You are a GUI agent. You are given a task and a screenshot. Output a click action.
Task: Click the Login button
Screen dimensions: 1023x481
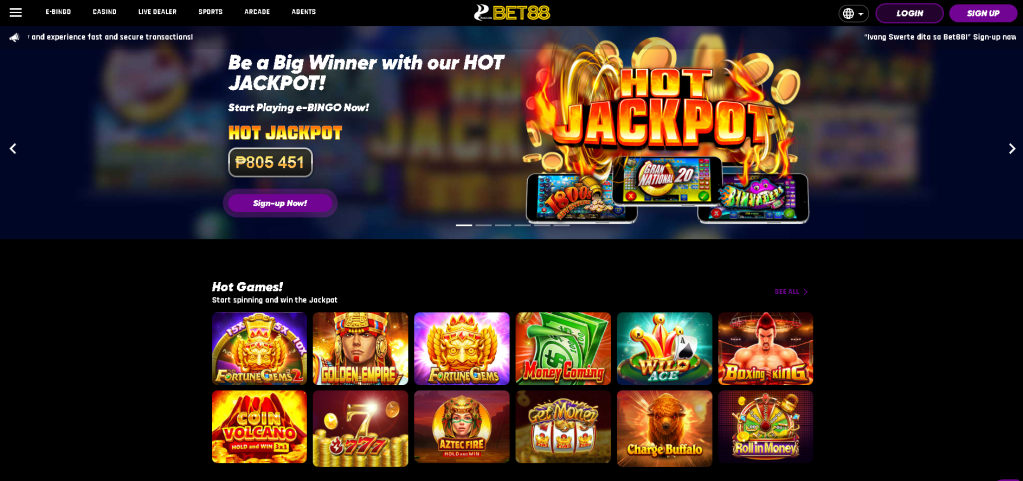click(x=909, y=13)
